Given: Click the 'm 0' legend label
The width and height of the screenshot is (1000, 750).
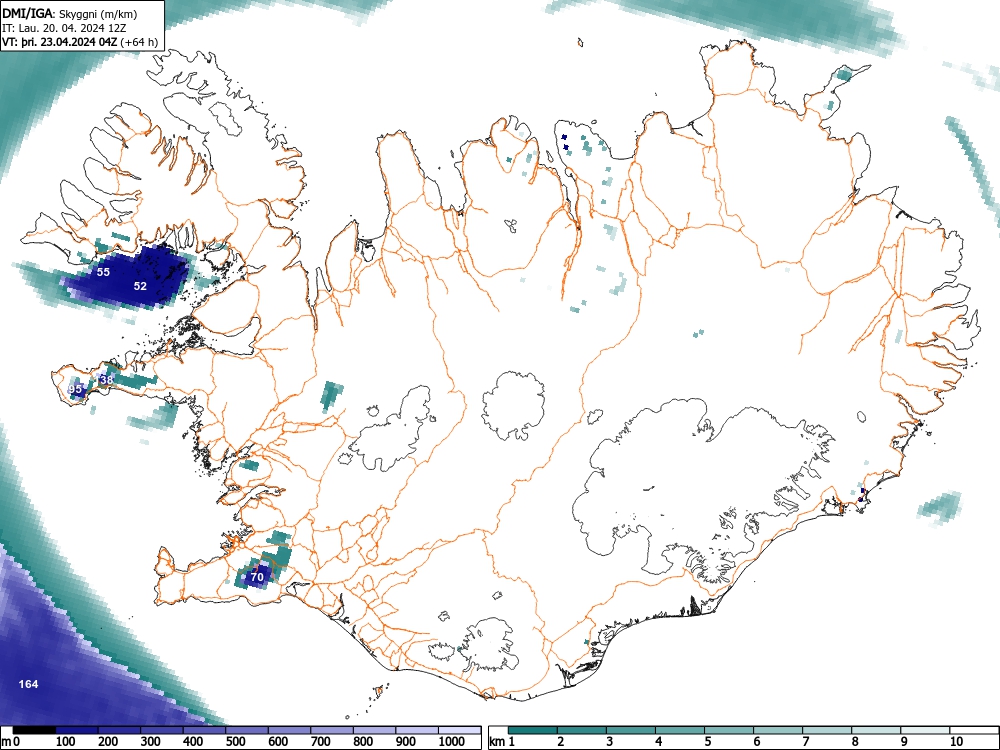Looking at the screenshot, I should pos(11,742).
